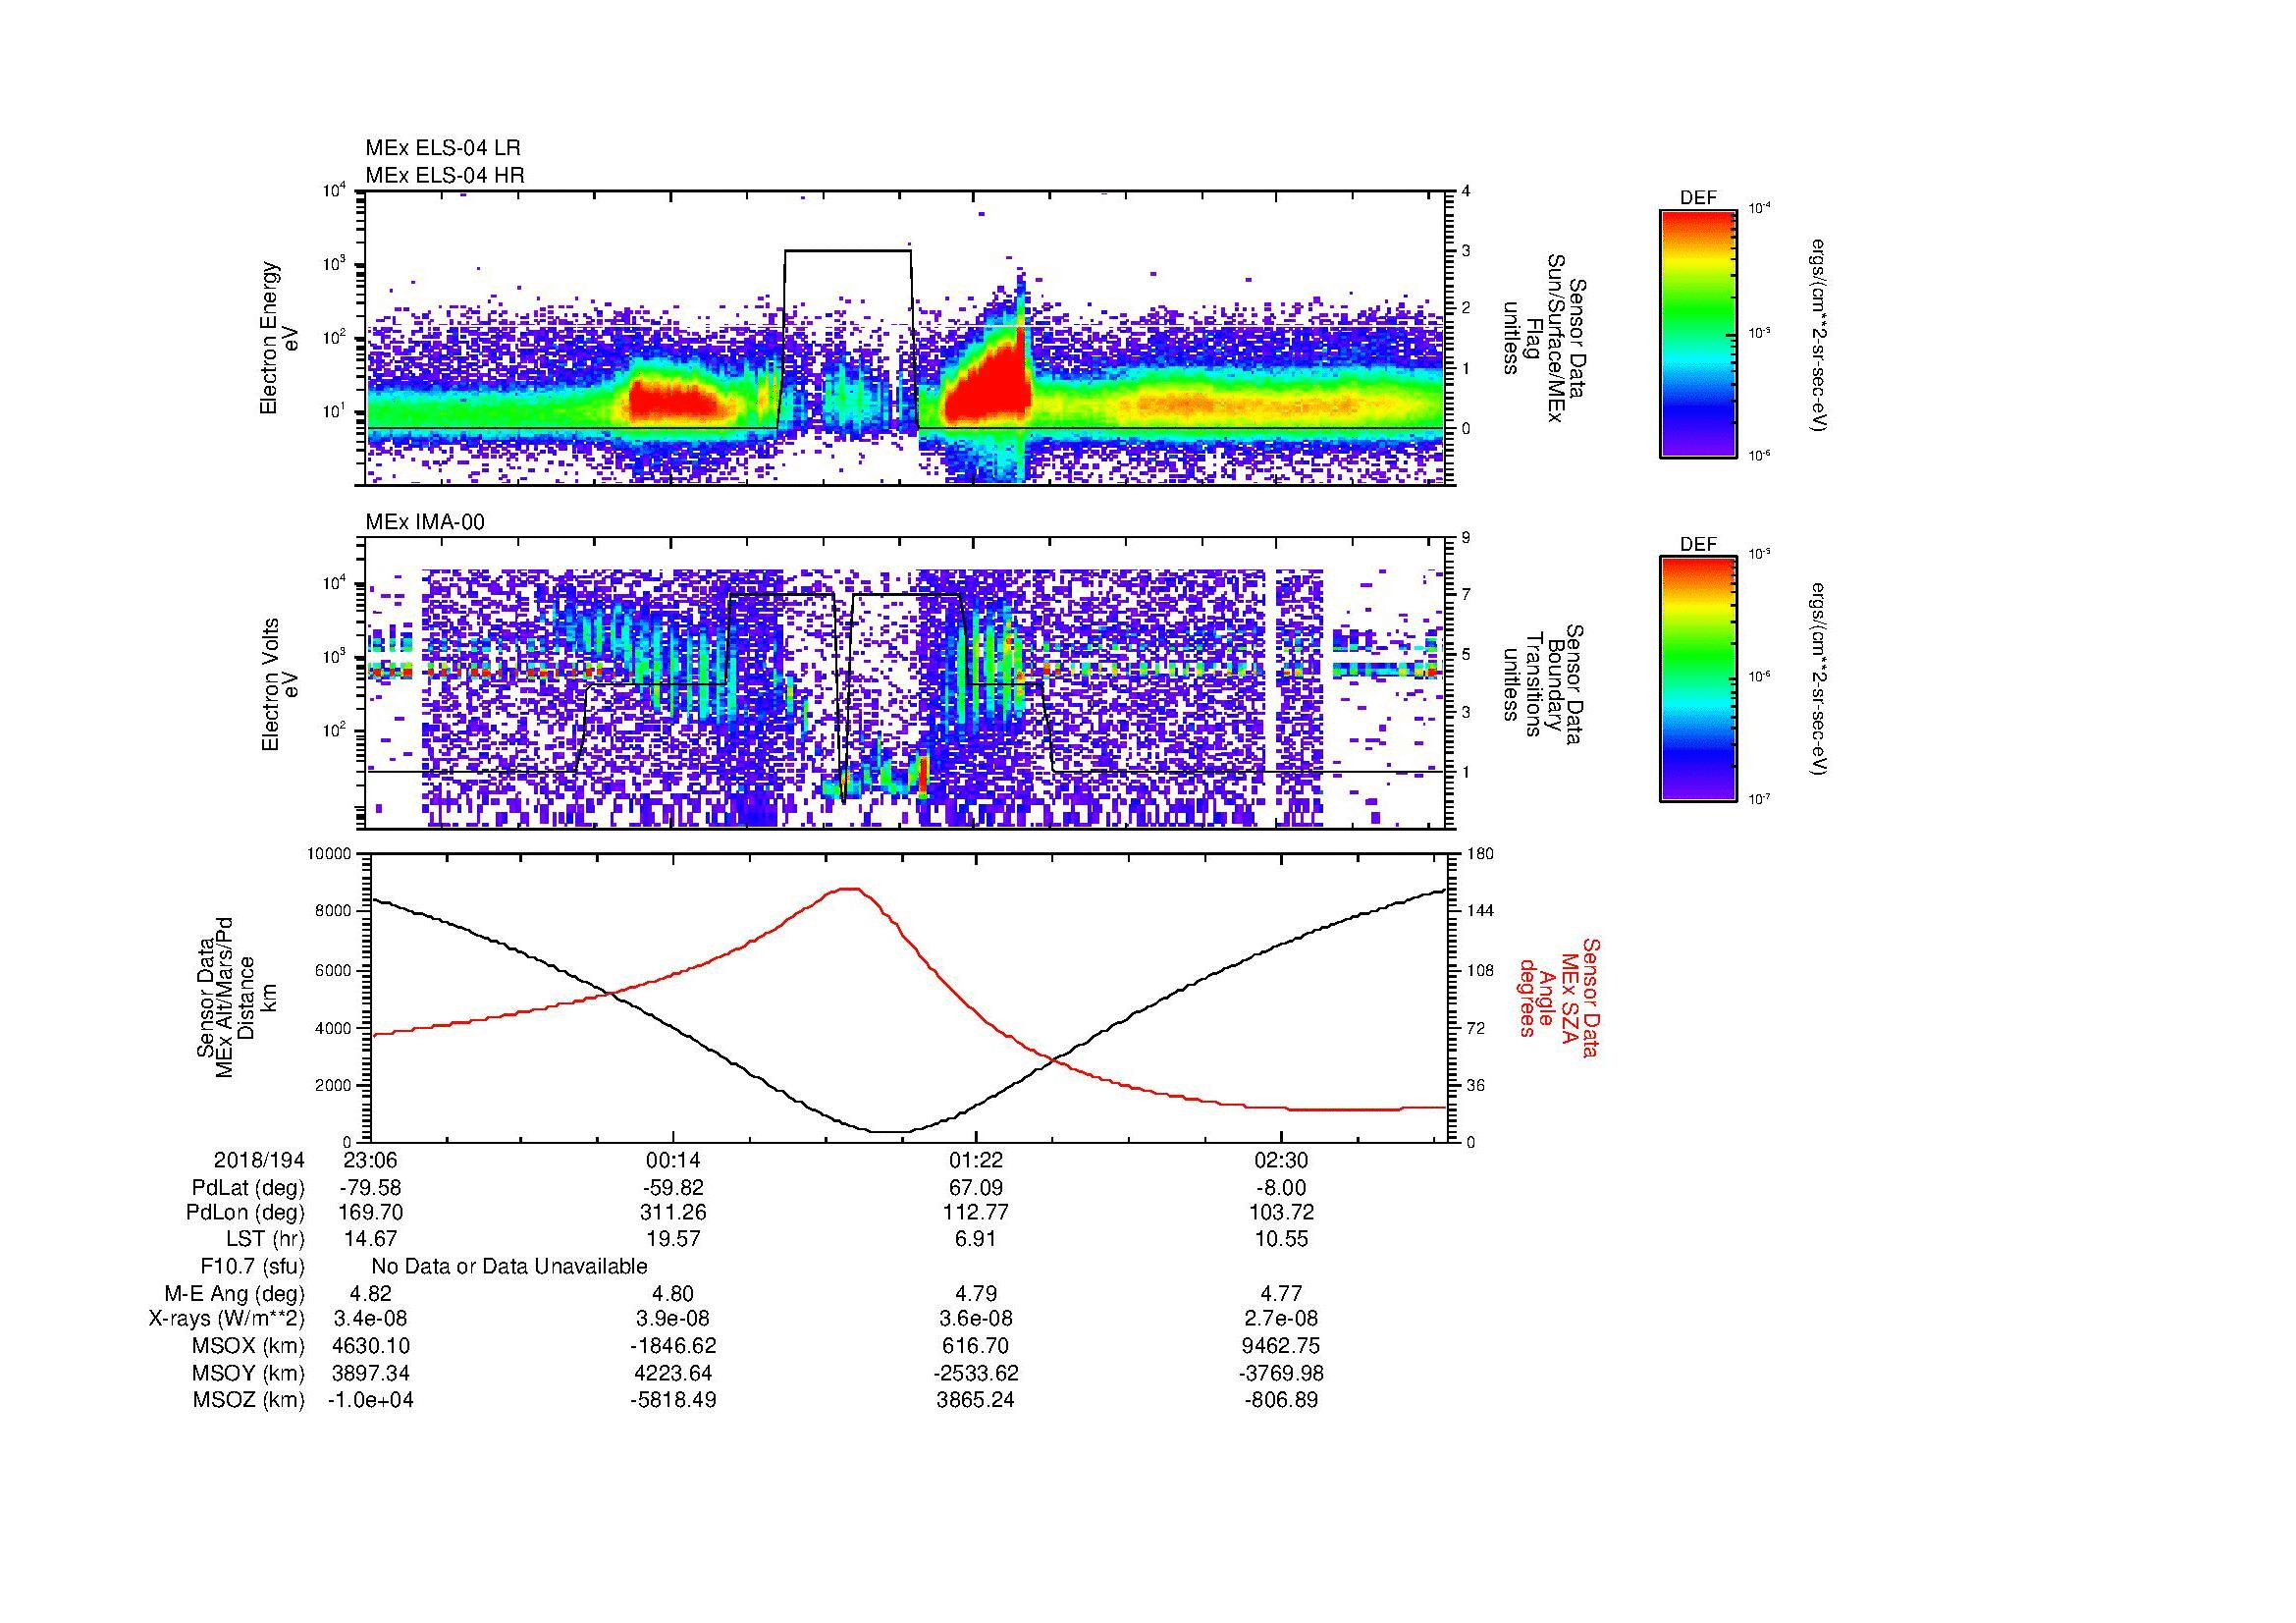The width and height of the screenshot is (2296, 1623).
Task: Click the MSOZ (km) row label
Action: 248,1400
